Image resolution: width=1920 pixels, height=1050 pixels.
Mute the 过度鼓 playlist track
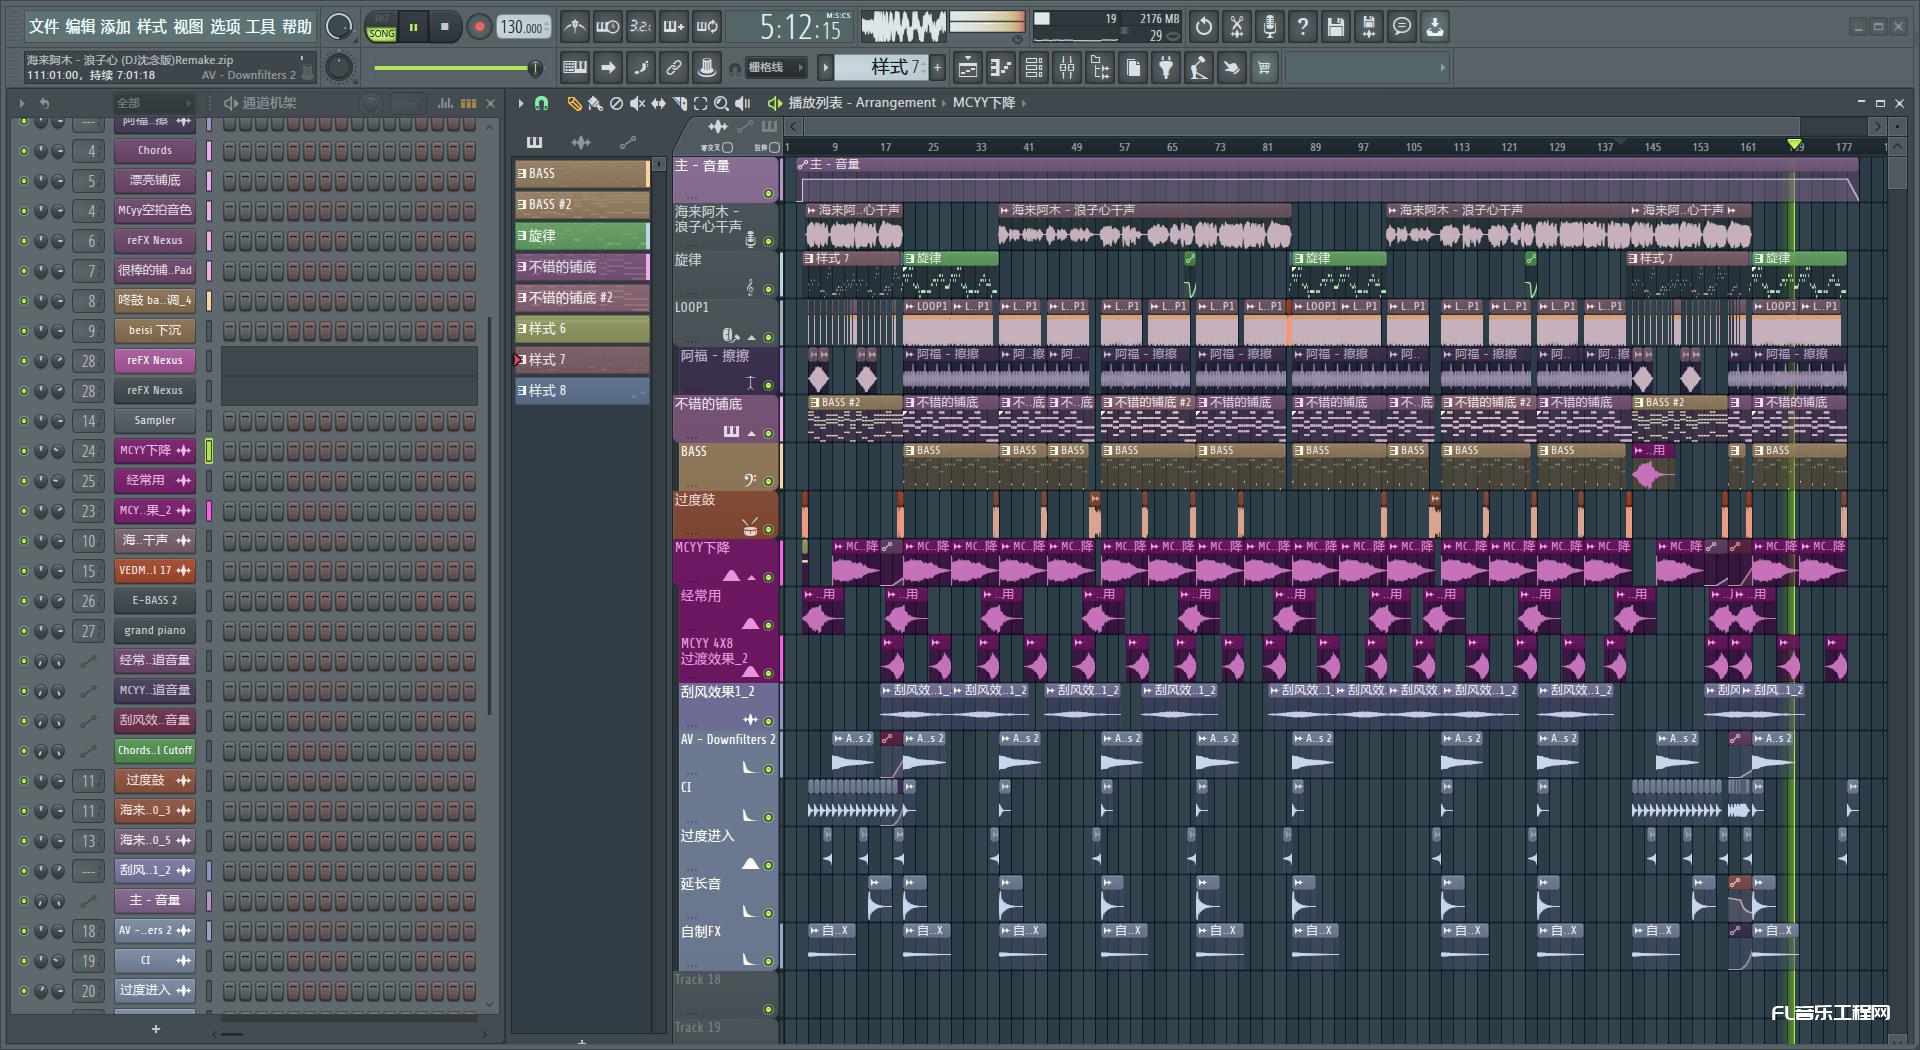pos(768,529)
